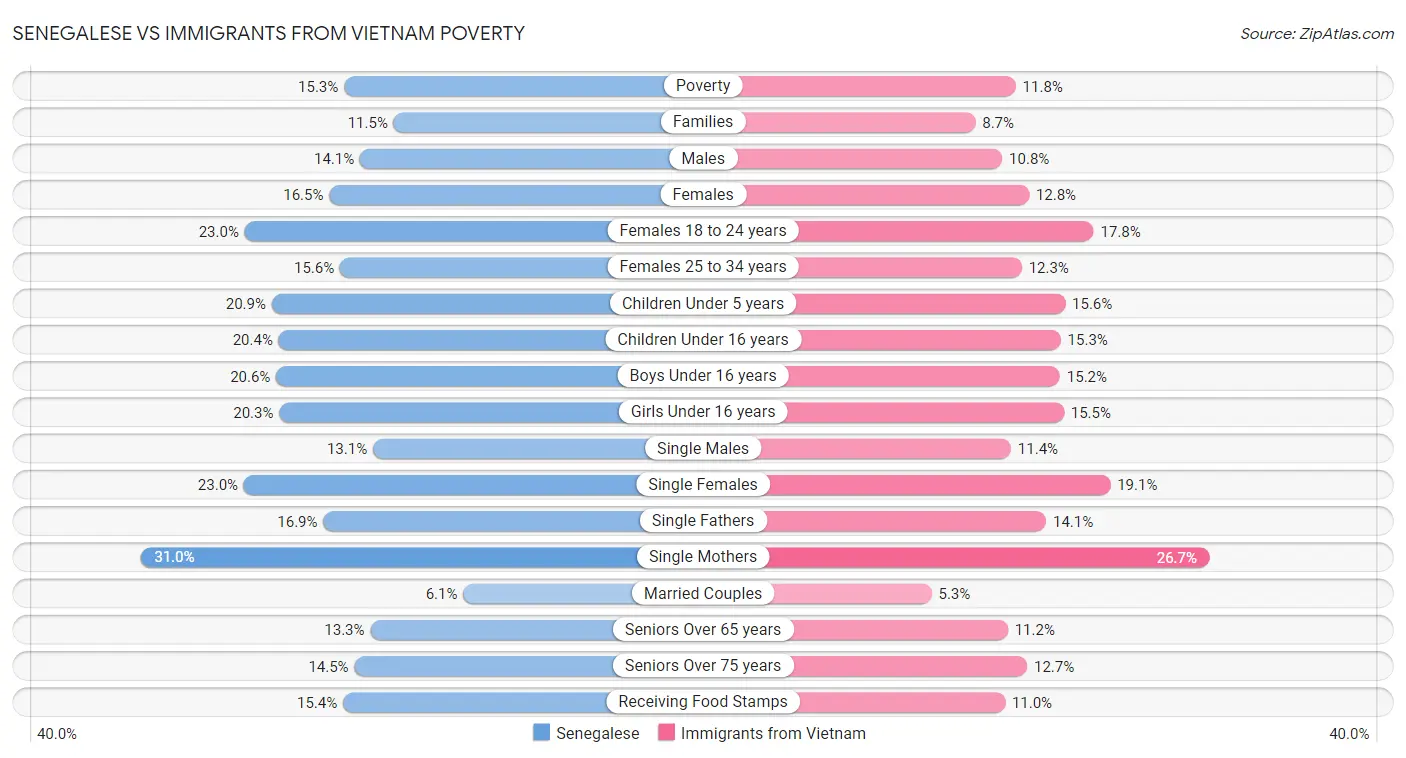Click the Vietnam Single Females 19.1% bar
The image size is (1406, 758).
940,485
